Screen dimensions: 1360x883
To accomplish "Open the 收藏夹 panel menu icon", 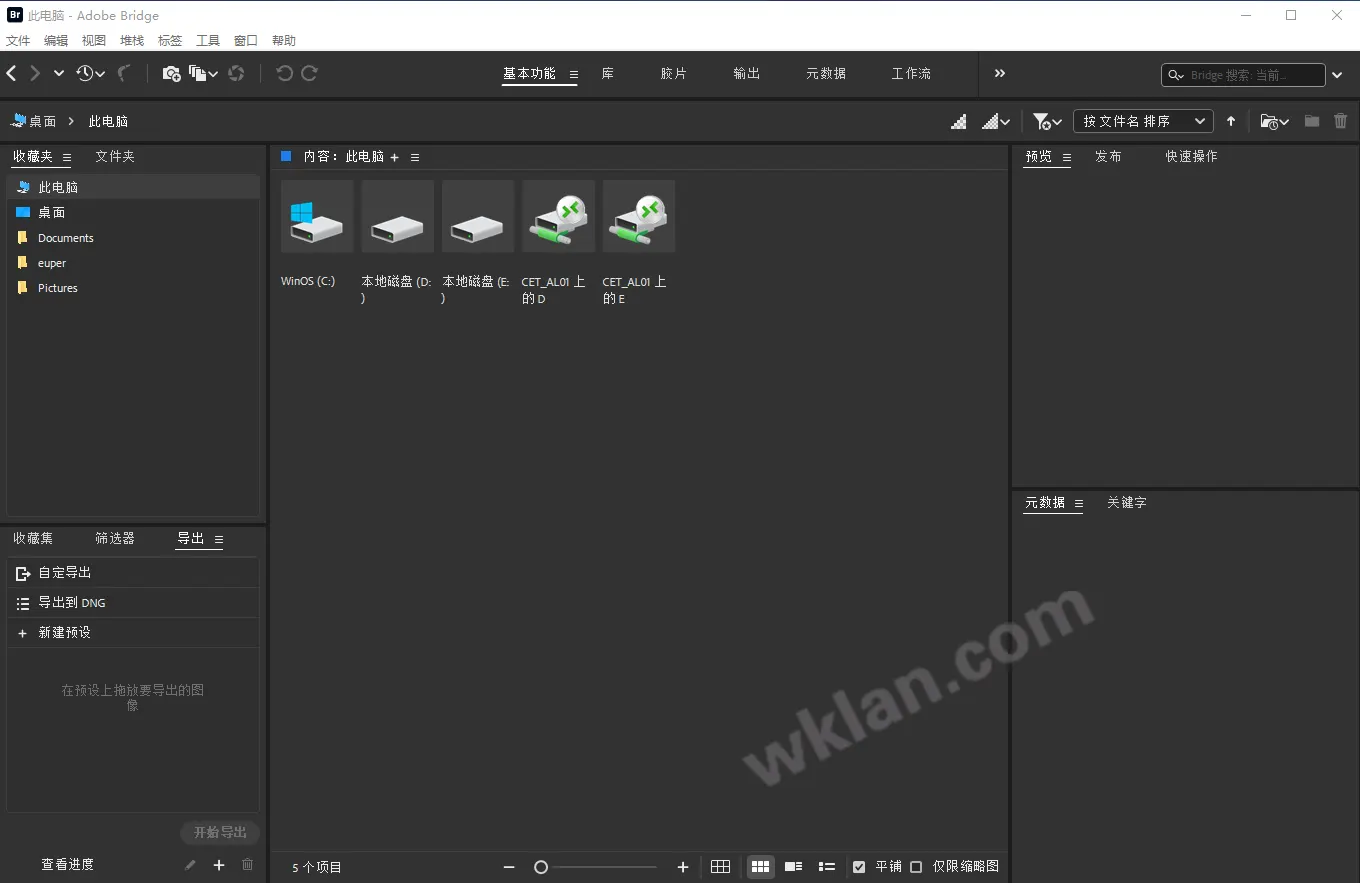I will pos(67,157).
